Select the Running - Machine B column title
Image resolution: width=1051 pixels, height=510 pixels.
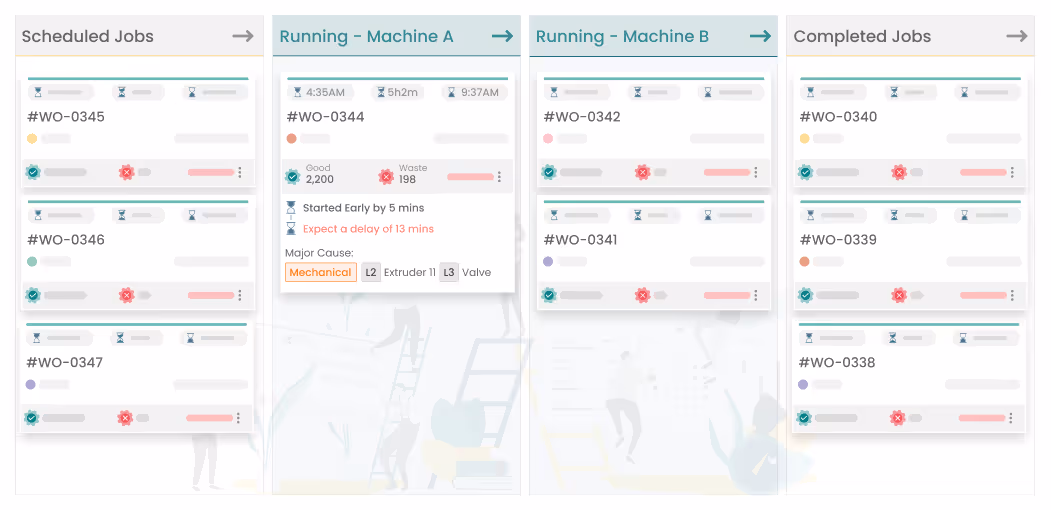pos(622,36)
